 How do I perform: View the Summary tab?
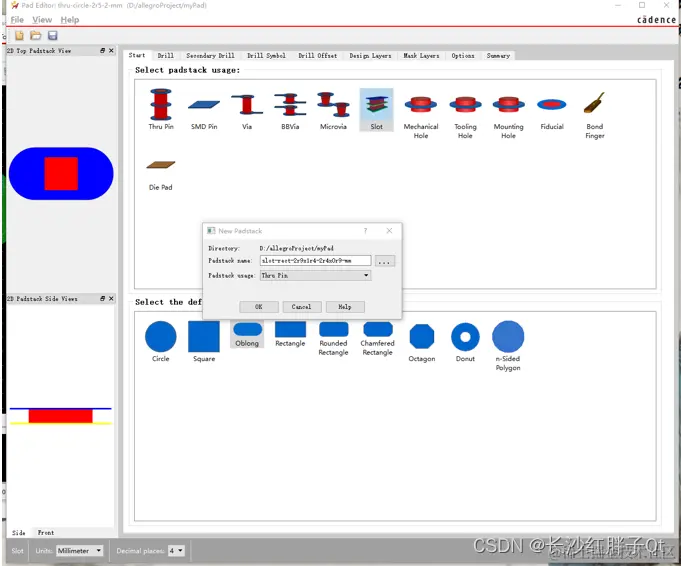(x=498, y=56)
